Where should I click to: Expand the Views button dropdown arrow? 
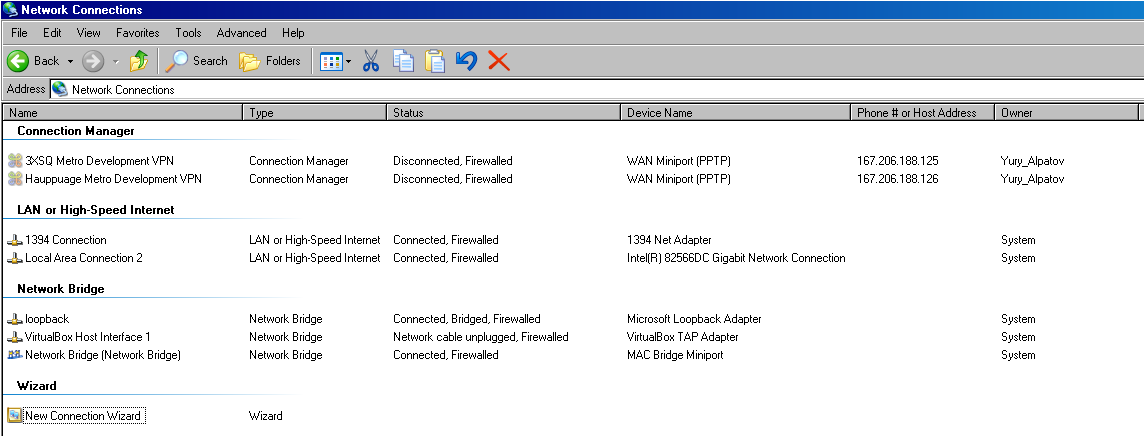tap(348, 62)
